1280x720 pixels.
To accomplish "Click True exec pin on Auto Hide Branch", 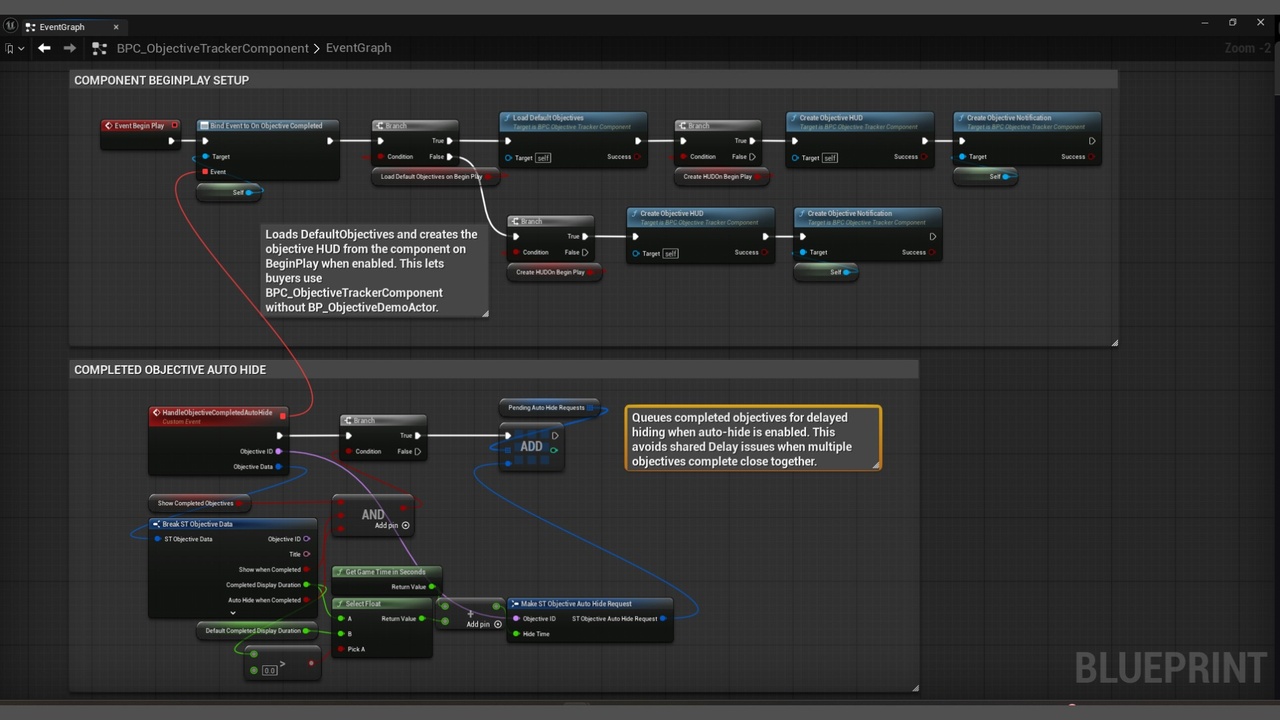I will (419, 436).
